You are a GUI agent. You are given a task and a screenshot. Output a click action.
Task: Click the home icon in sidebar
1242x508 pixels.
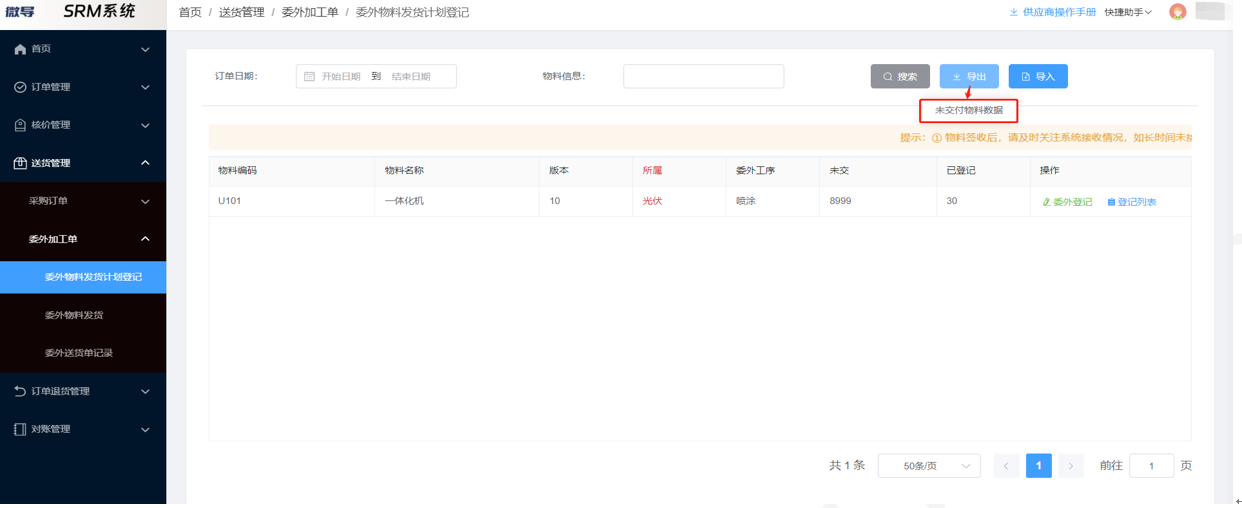[x=20, y=49]
